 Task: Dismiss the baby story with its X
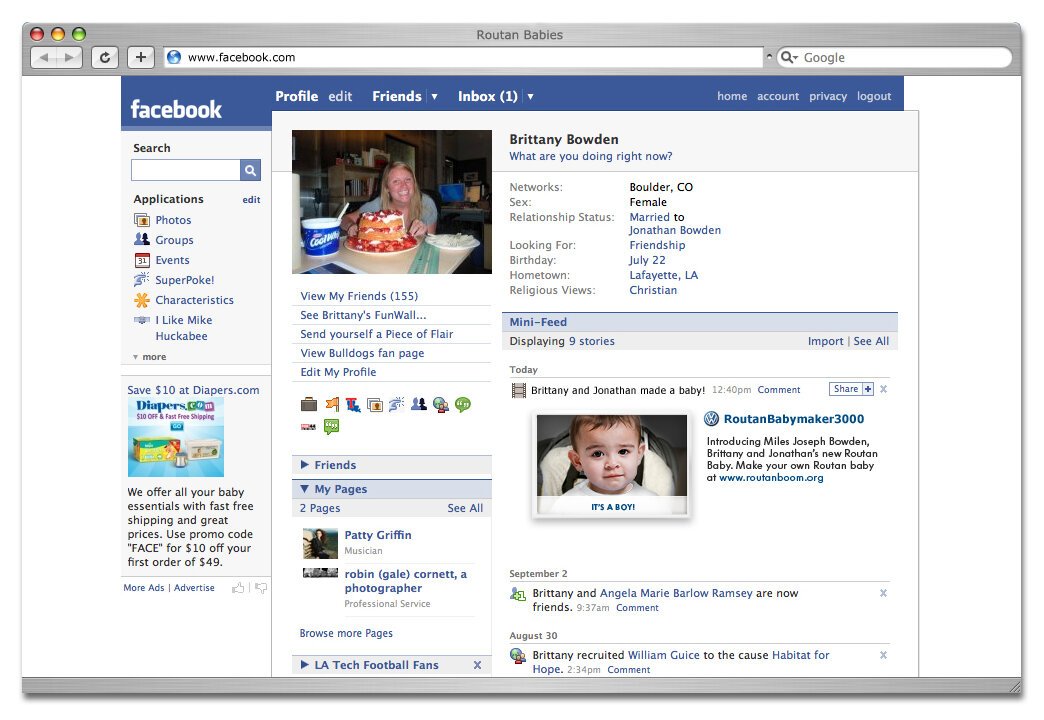point(884,389)
